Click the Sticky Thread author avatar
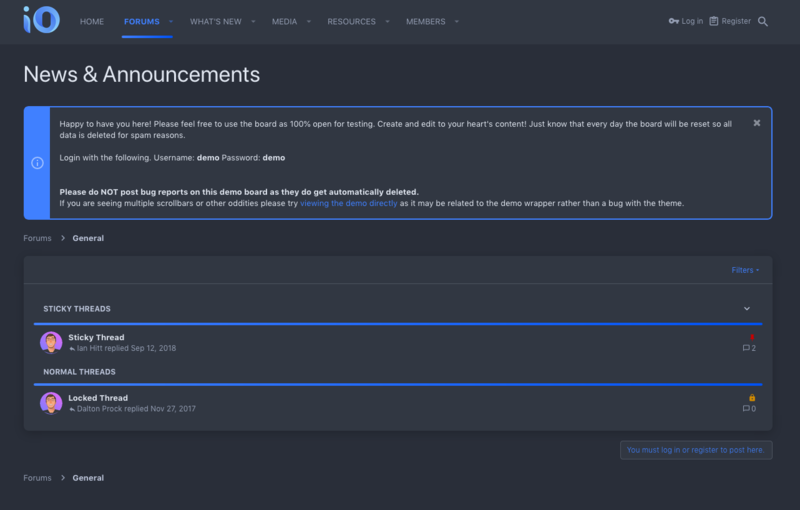800x510 pixels. coord(51,343)
